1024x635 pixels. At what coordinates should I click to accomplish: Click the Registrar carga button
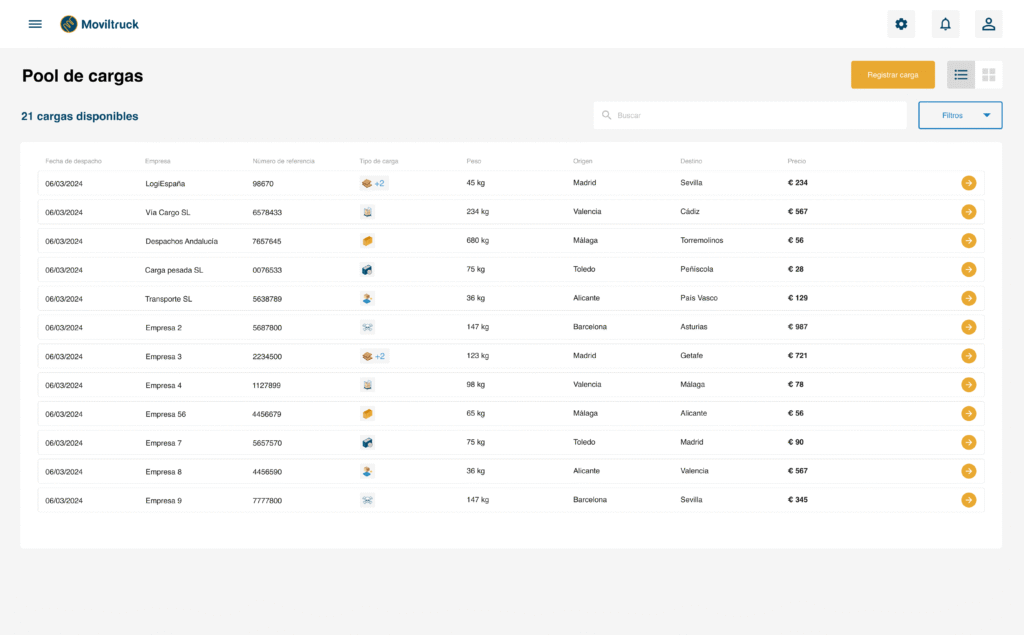[x=892, y=75]
